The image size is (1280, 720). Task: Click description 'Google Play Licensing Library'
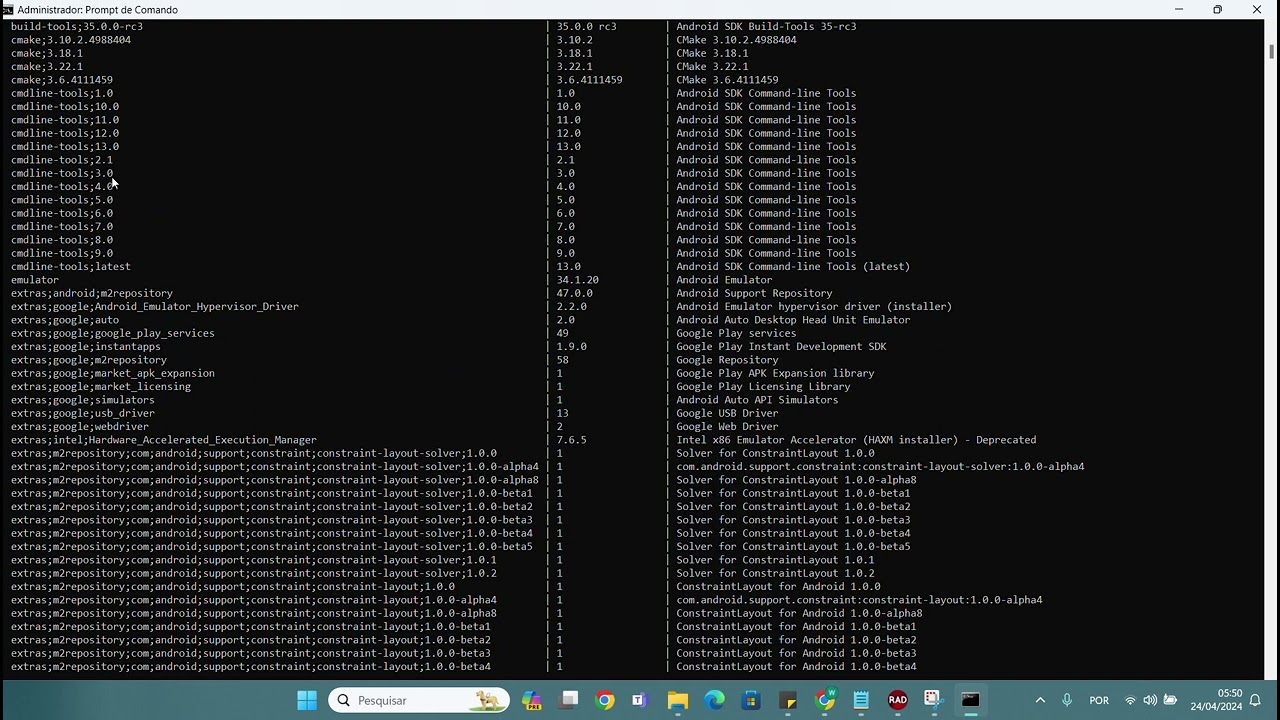click(x=763, y=386)
